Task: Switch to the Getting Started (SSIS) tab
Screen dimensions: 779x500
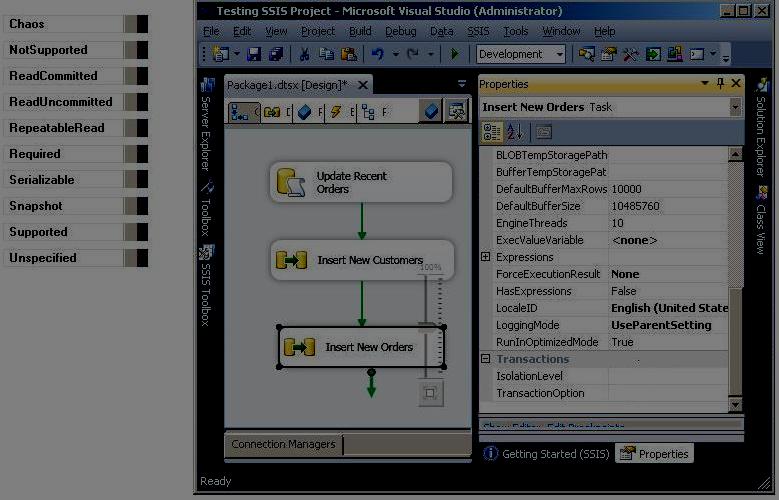Action: point(546,454)
